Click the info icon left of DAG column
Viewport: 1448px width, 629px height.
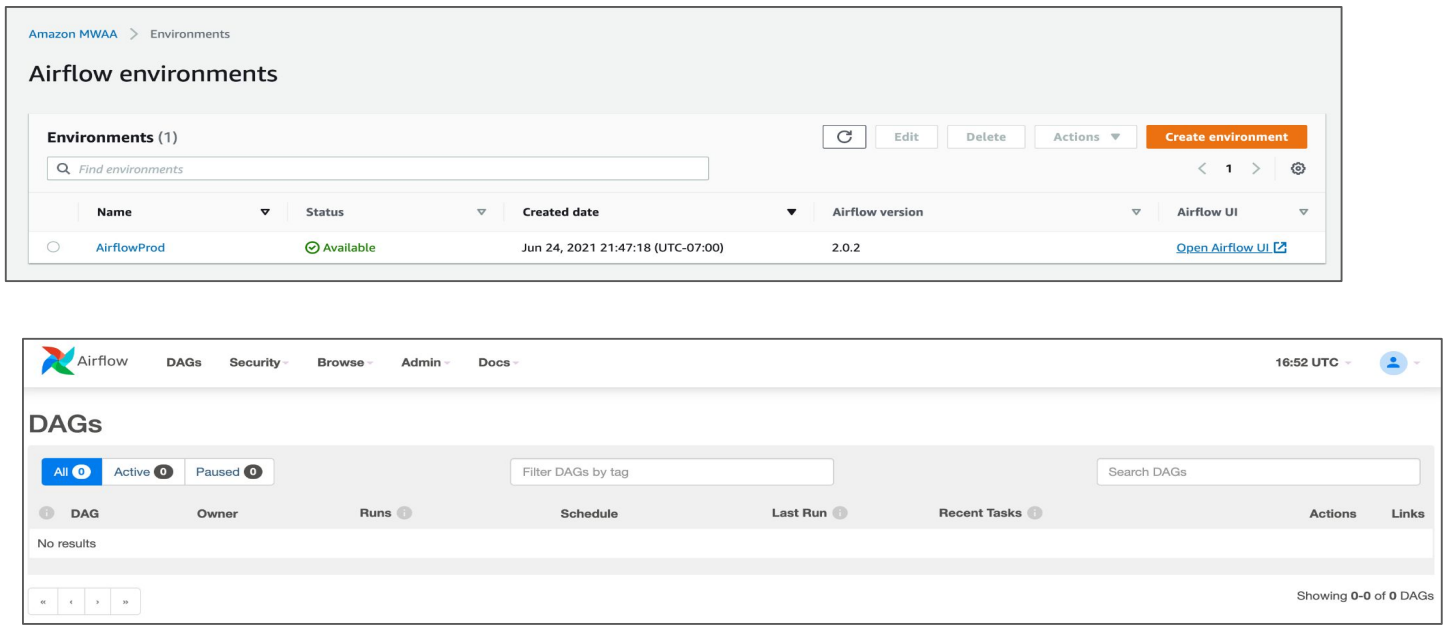point(46,513)
